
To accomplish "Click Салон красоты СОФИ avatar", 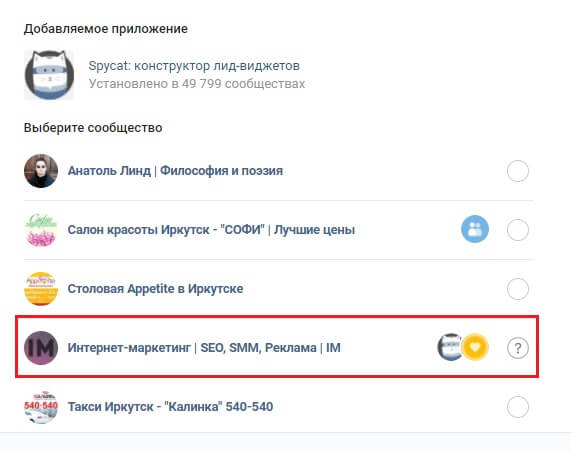I will 41,230.
